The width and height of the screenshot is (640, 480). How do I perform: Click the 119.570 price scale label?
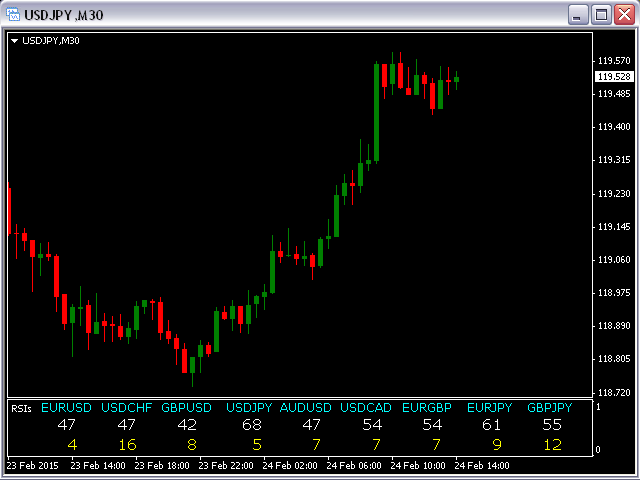[x=614, y=61]
